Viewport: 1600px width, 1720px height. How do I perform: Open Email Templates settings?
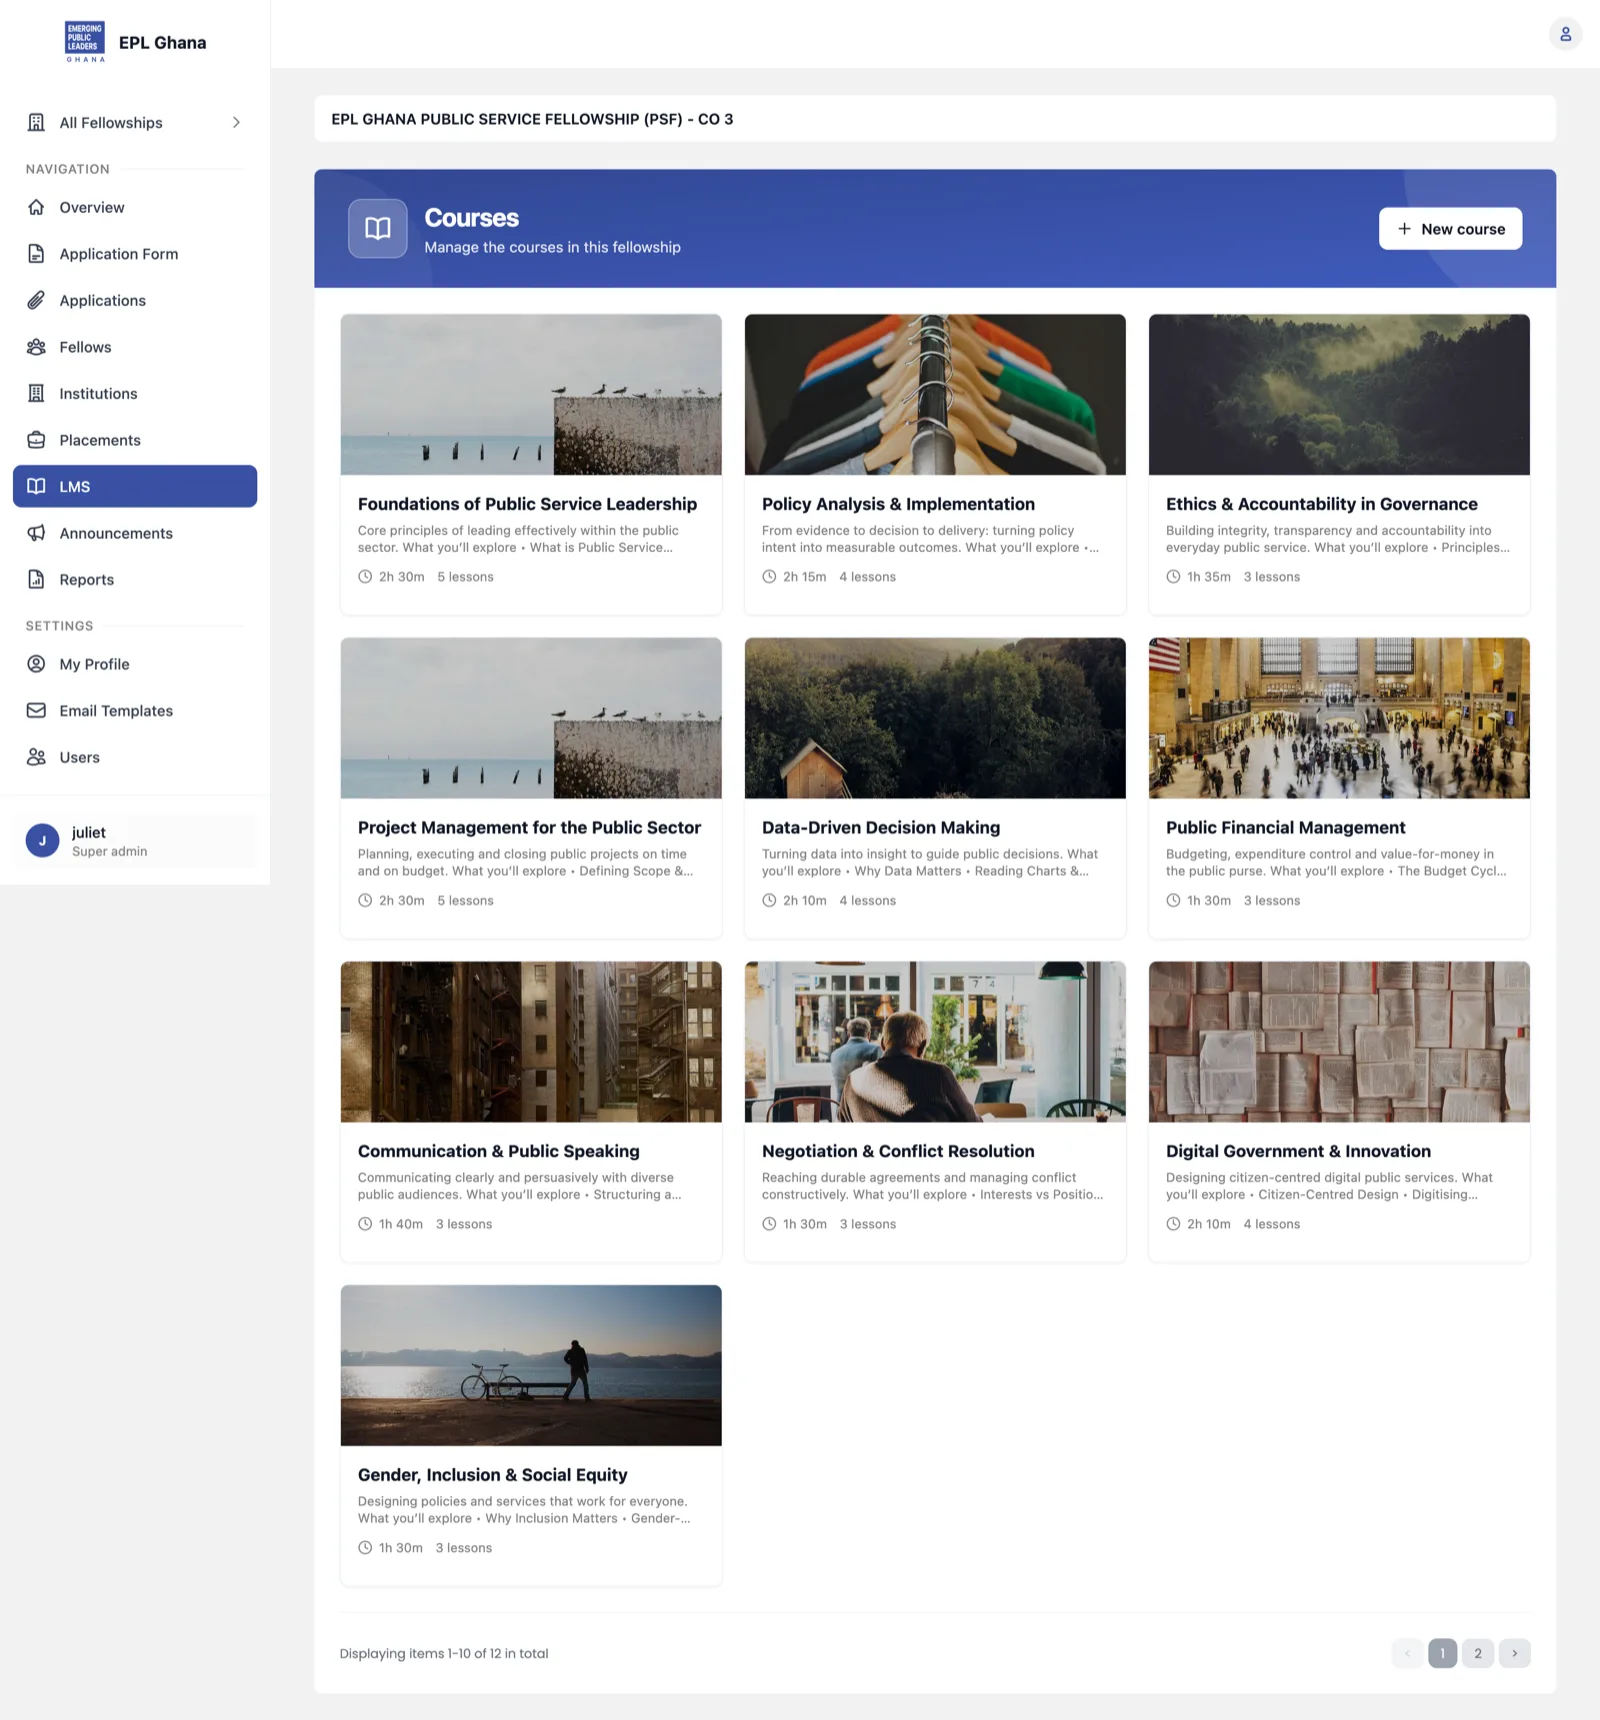point(135,711)
